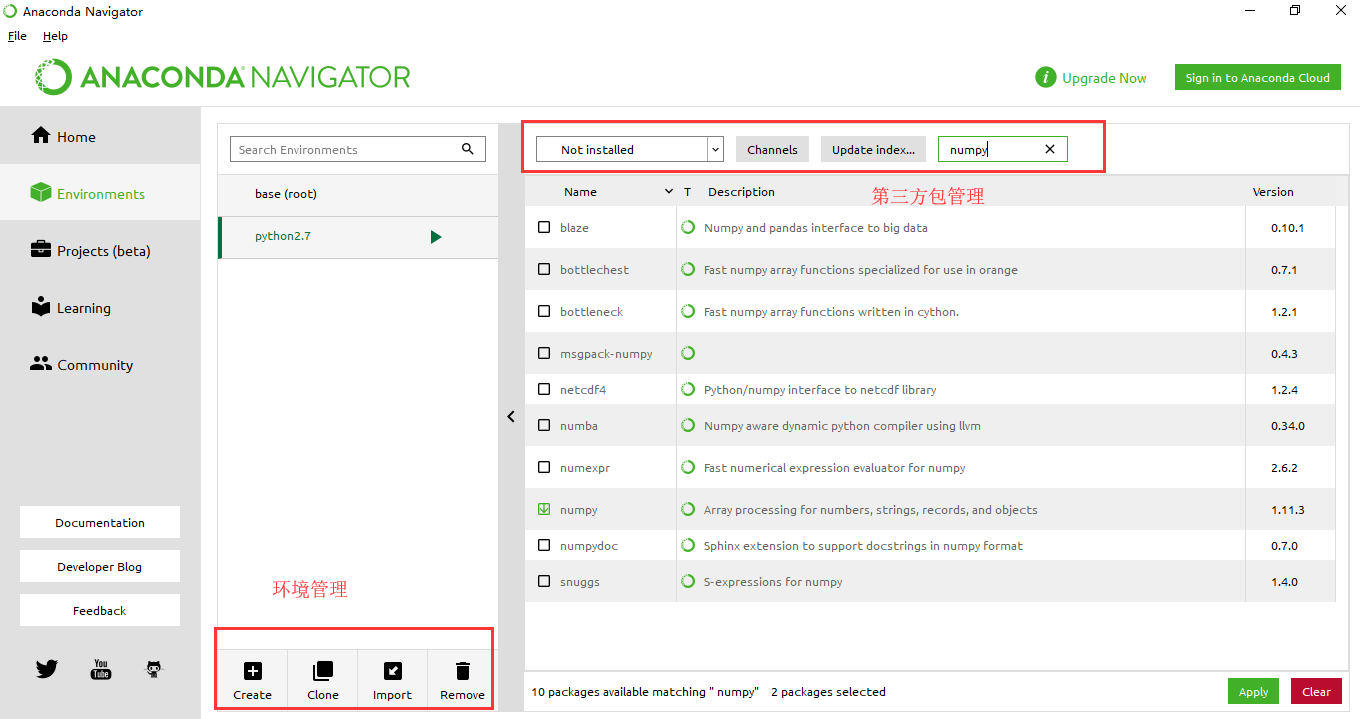
Task: Open the Learning tab
Action: tap(100, 307)
